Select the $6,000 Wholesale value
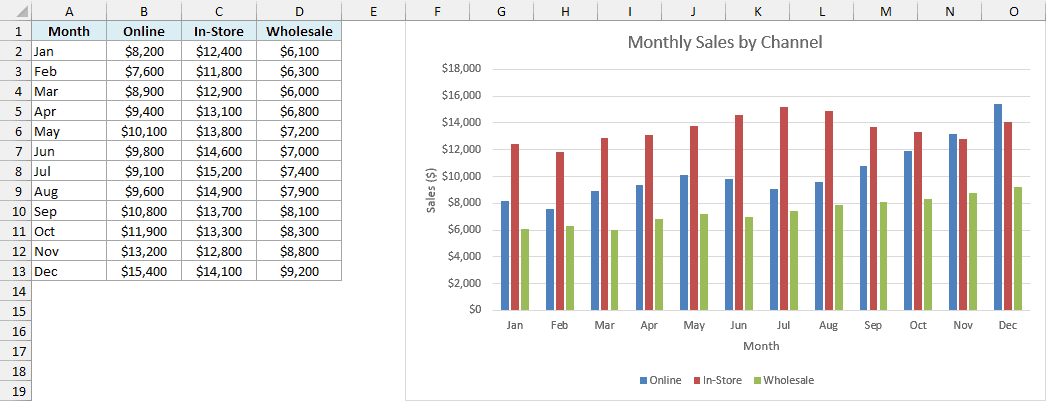Image resolution: width=1046 pixels, height=401 pixels. click(299, 91)
